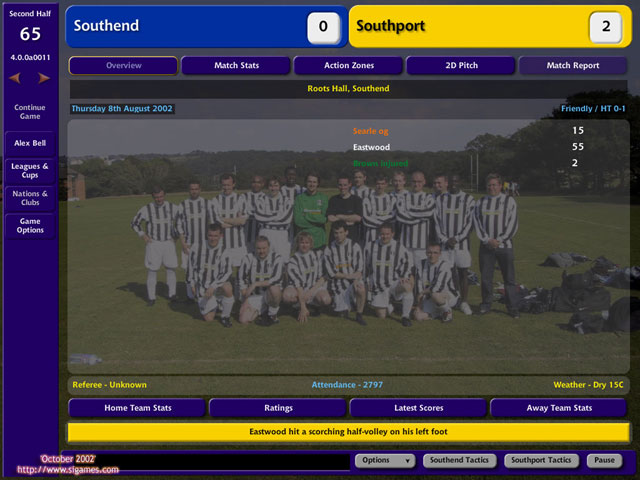Viewport: 640px width, 480px height.
Task: Switch to the Match Stats tab
Action: pyautogui.click(x=236, y=65)
